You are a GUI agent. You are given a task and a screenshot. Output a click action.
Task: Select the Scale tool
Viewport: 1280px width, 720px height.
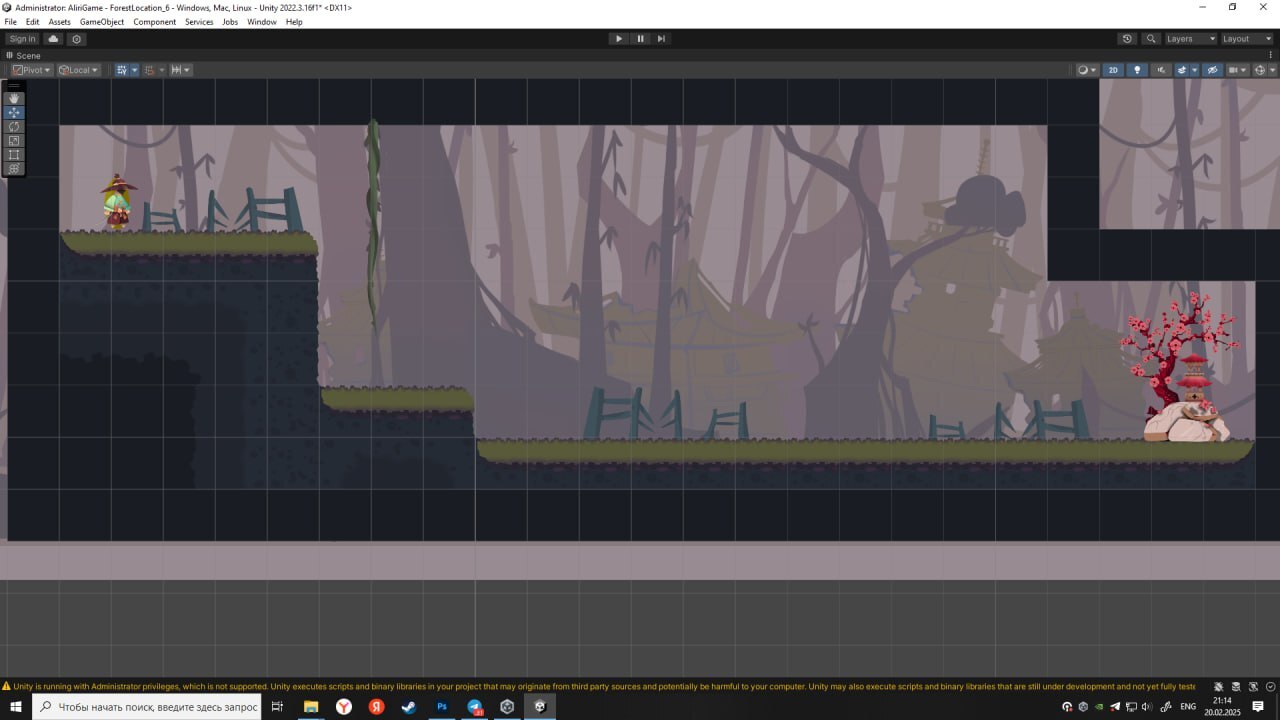click(x=14, y=140)
